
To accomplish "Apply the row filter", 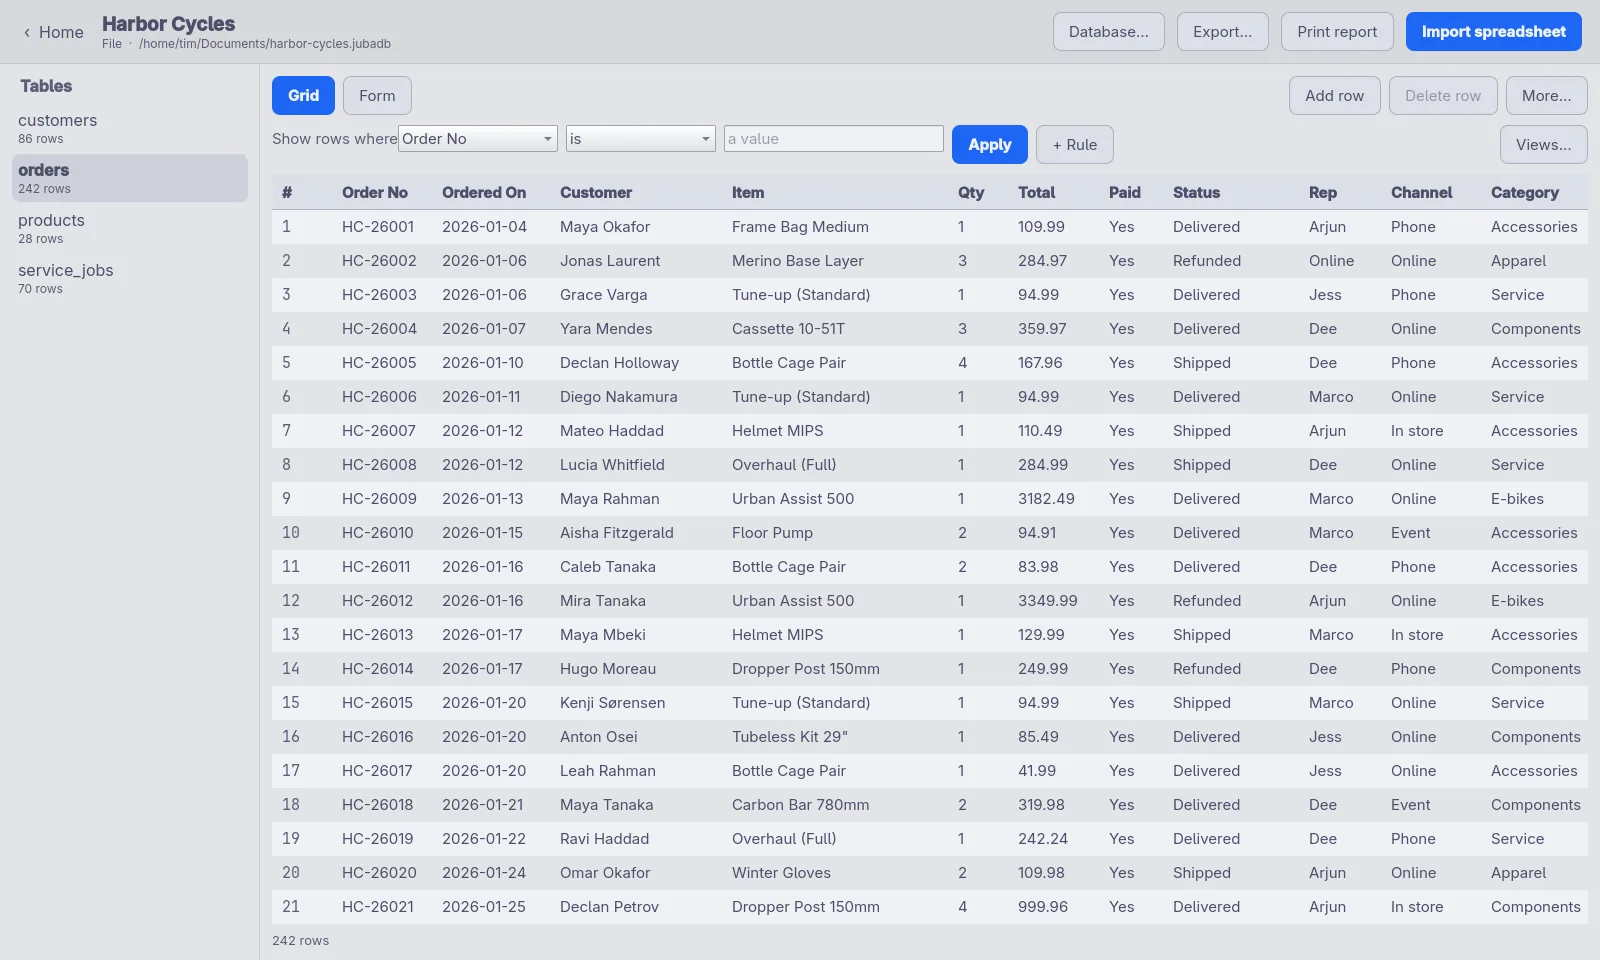I will click(x=990, y=145).
